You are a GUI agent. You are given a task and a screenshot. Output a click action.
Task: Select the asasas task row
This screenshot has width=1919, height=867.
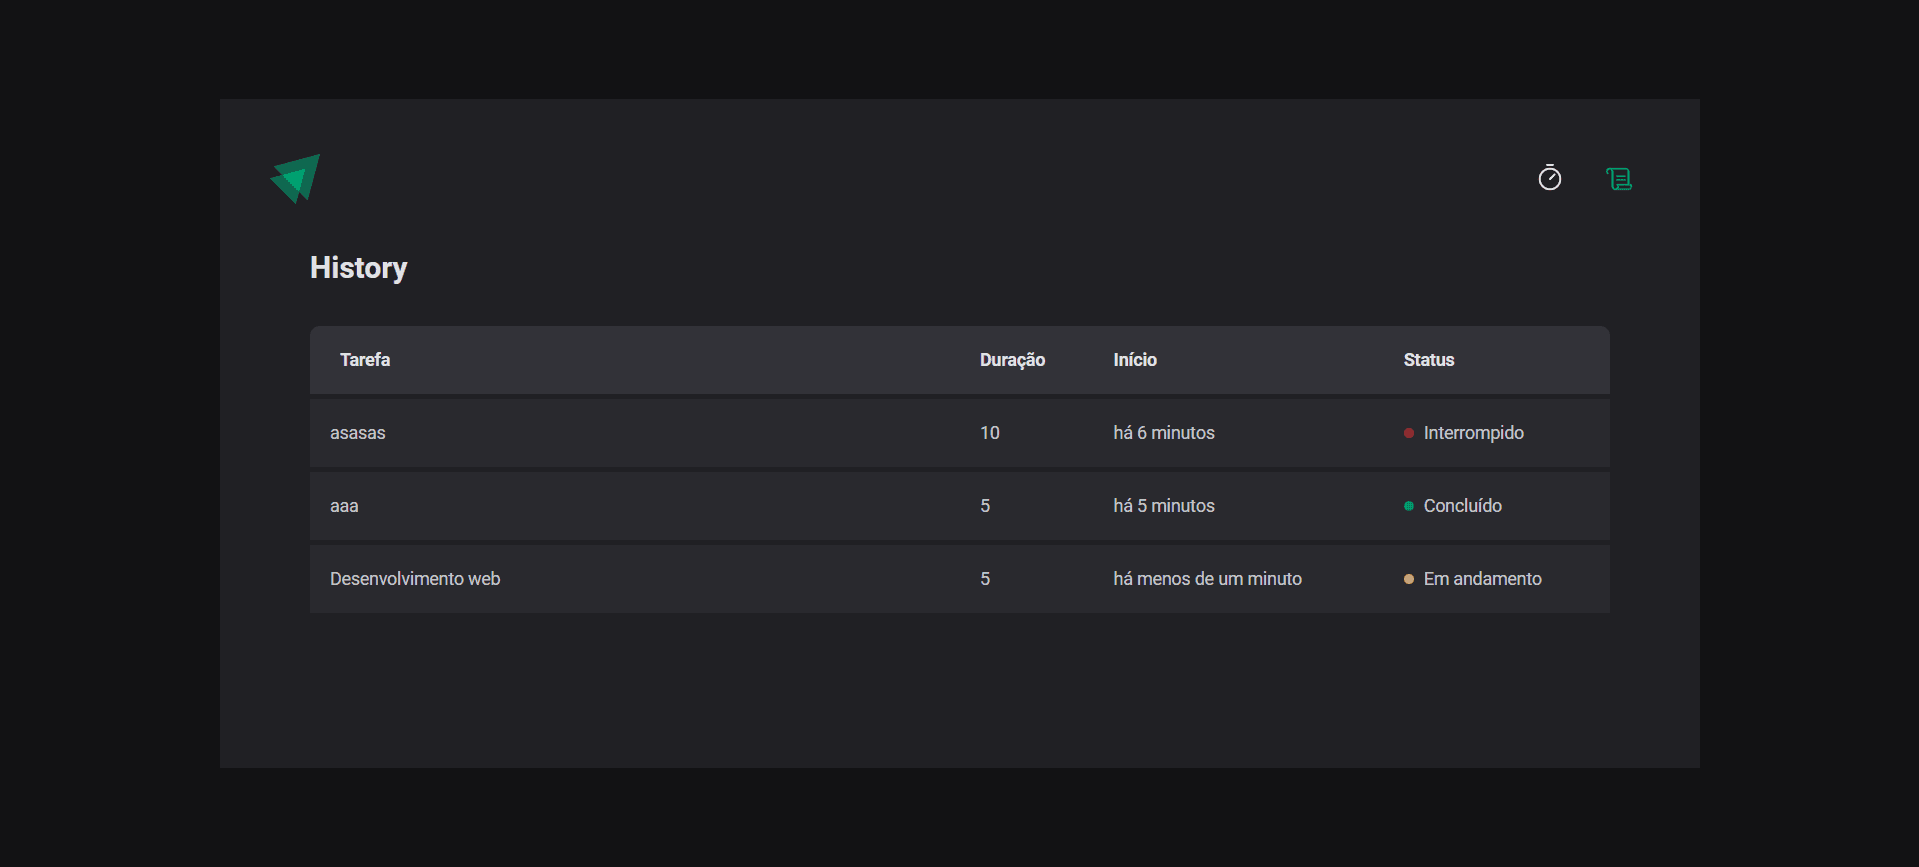(358, 433)
